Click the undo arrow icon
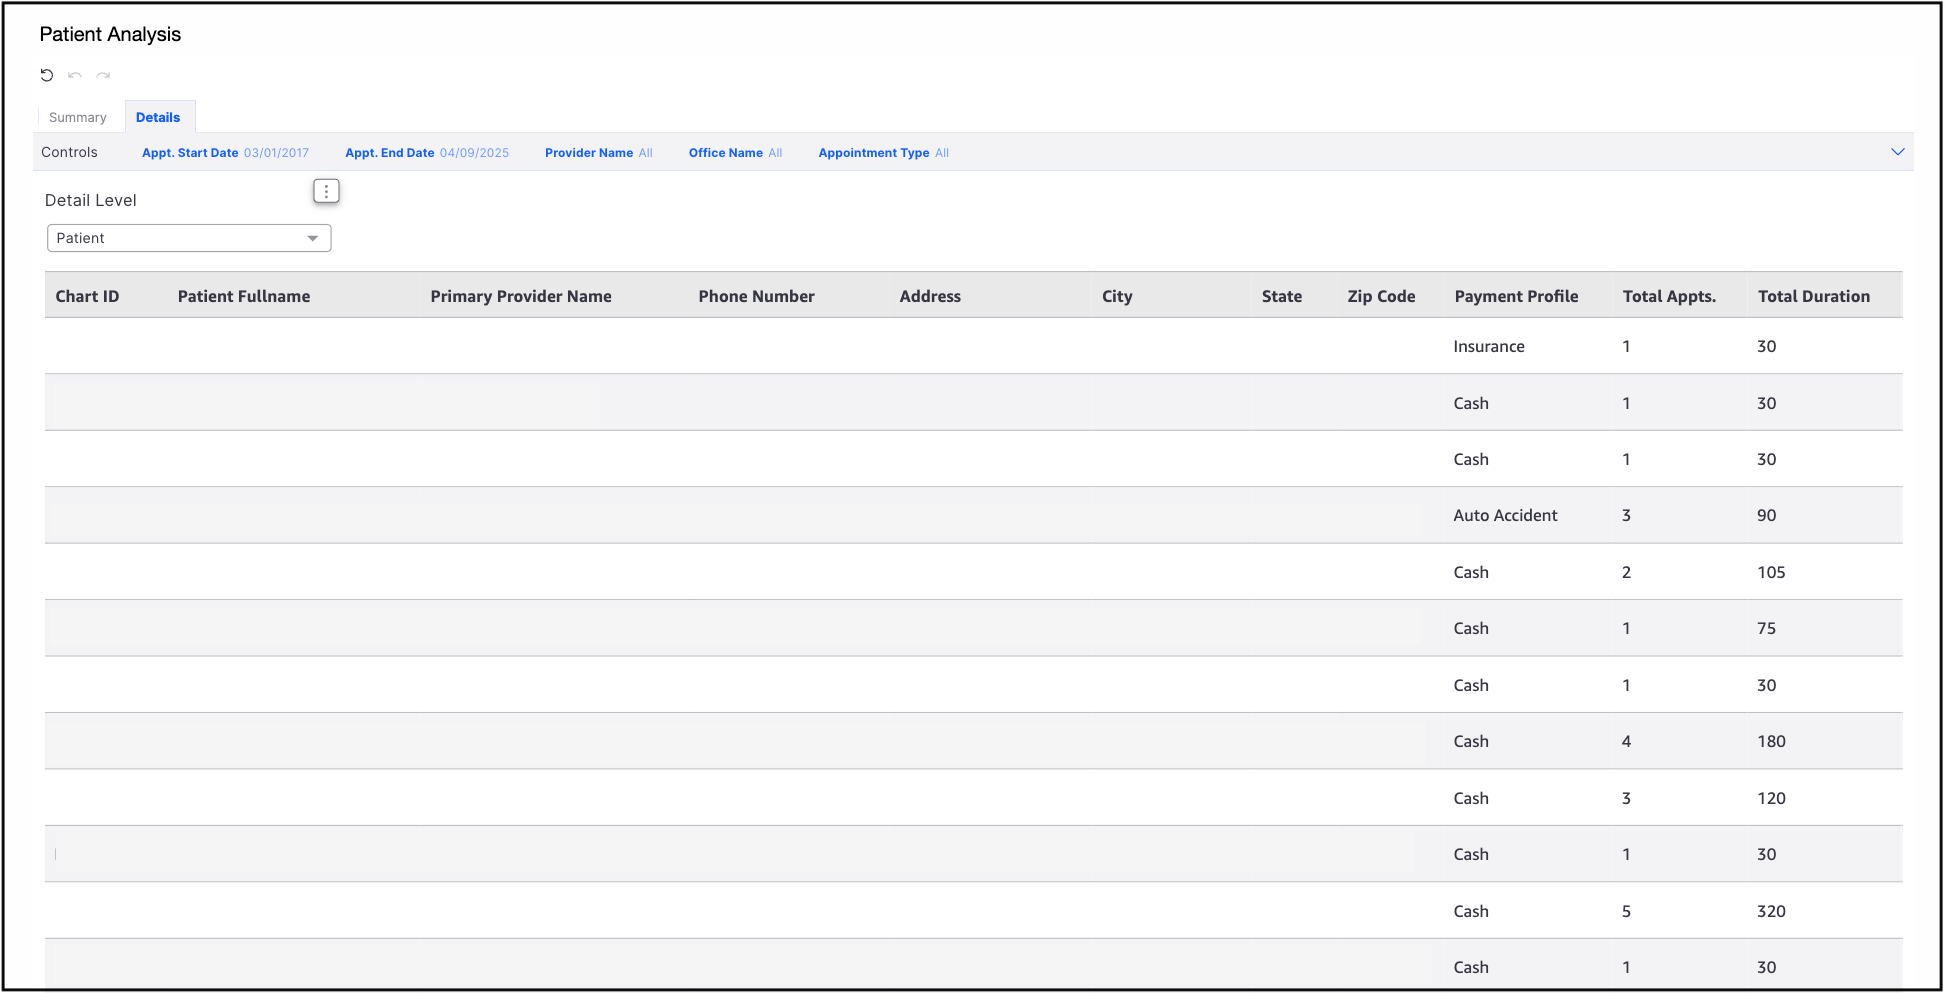Screen dimensions: 1945x993 (x=75, y=75)
